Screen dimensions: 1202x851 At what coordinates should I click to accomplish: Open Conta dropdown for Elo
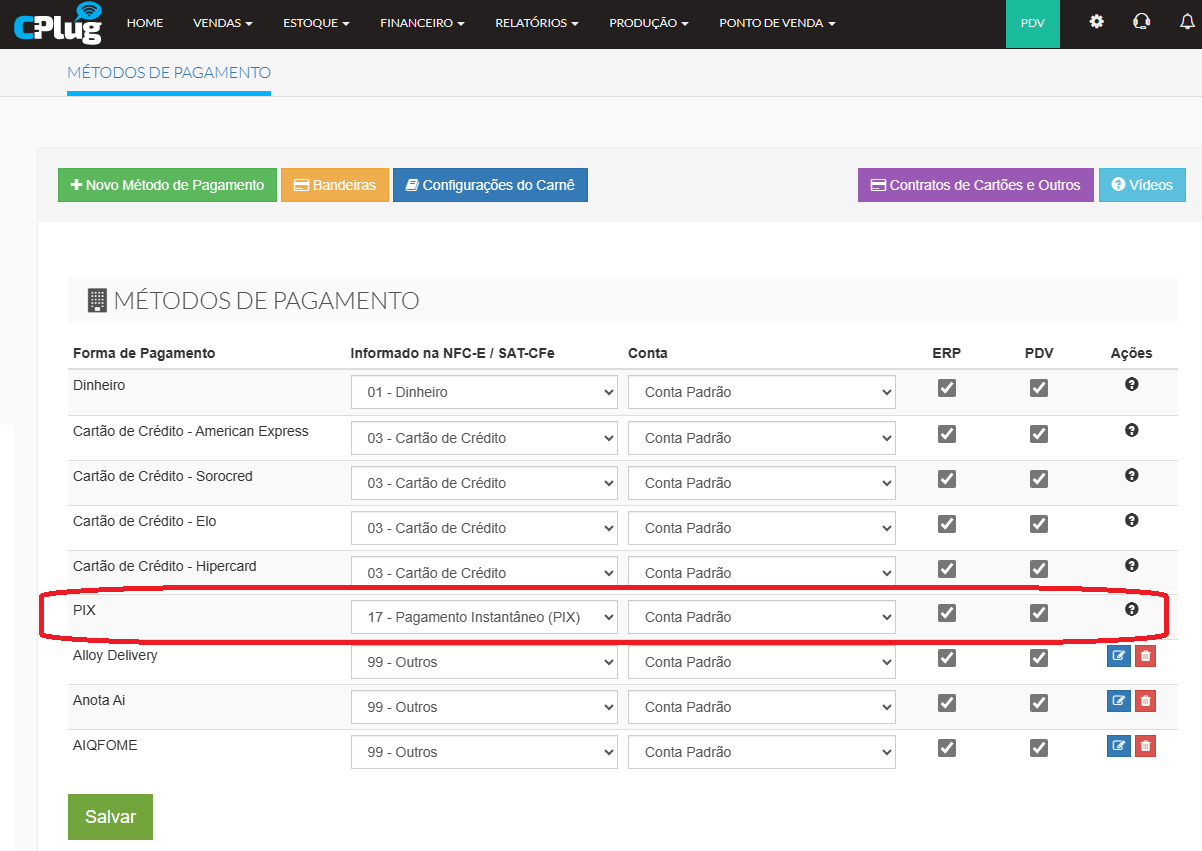click(762, 528)
